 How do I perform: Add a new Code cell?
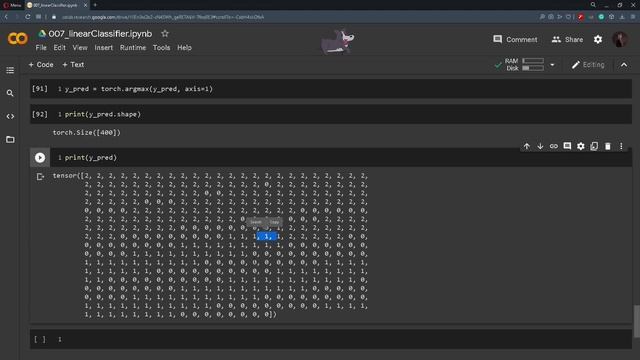[x=41, y=64]
